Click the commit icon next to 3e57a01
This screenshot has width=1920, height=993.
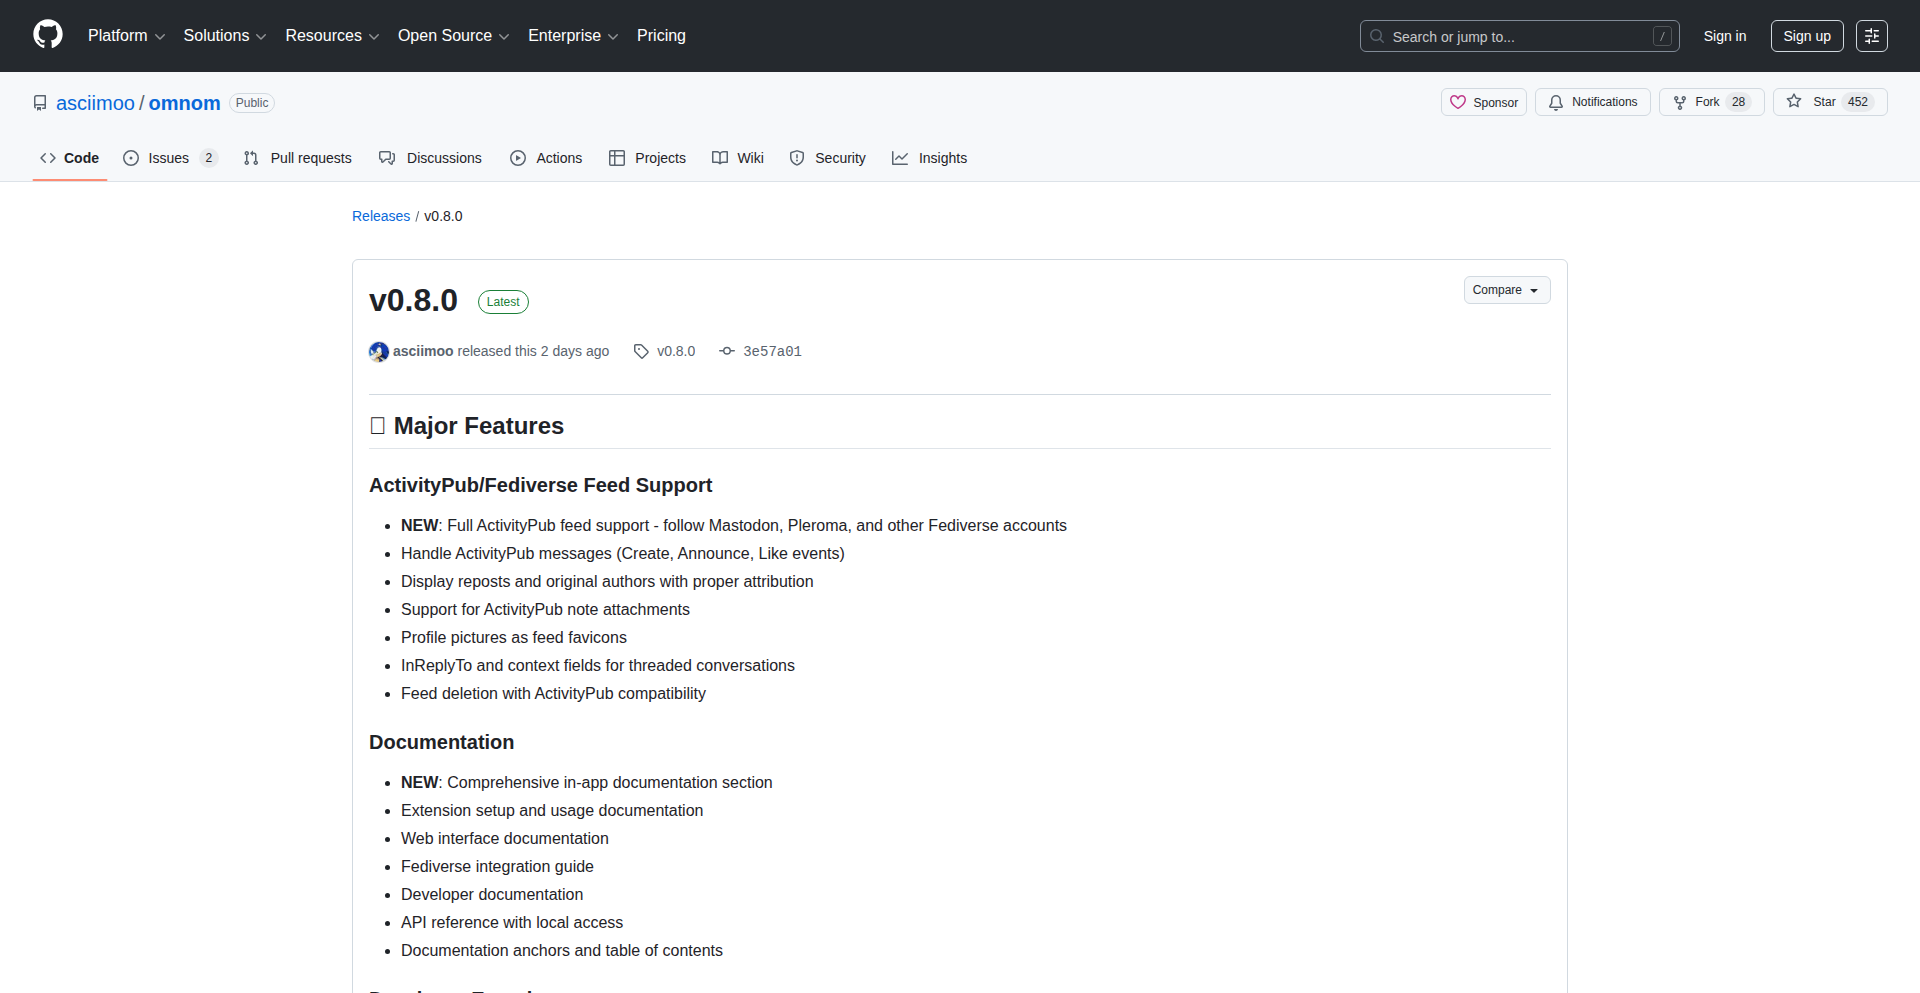coord(726,351)
